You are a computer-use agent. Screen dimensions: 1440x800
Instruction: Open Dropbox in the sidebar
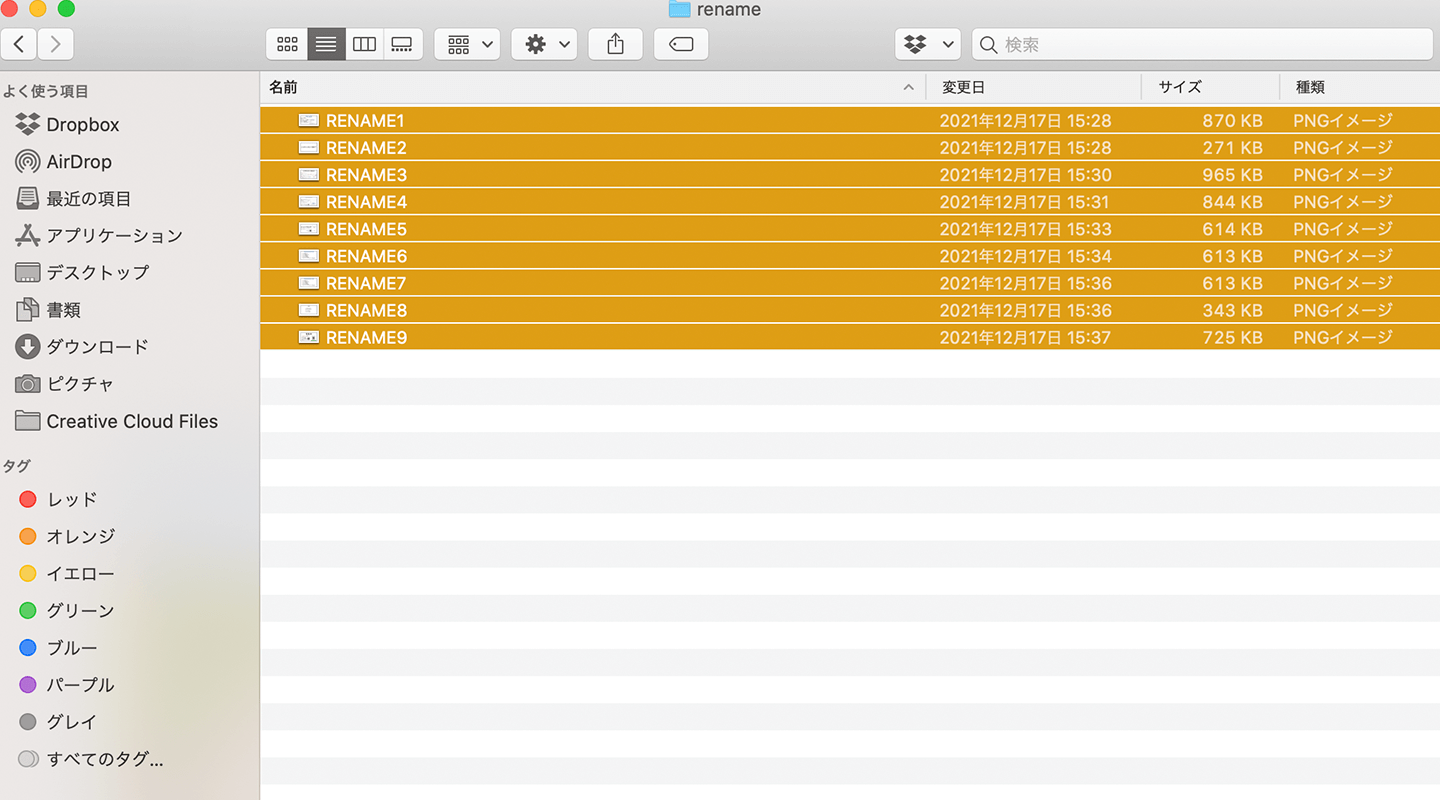(68, 125)
